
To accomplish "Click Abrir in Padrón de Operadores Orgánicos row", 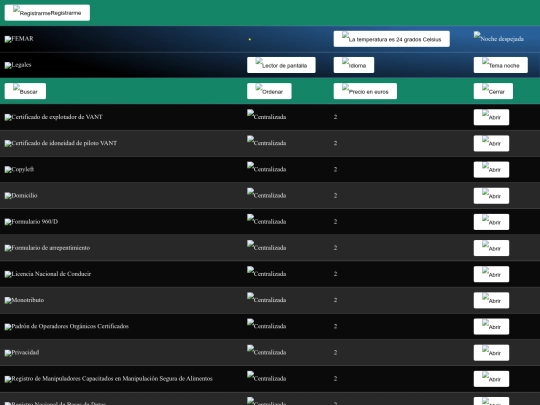I will [491, 327].
